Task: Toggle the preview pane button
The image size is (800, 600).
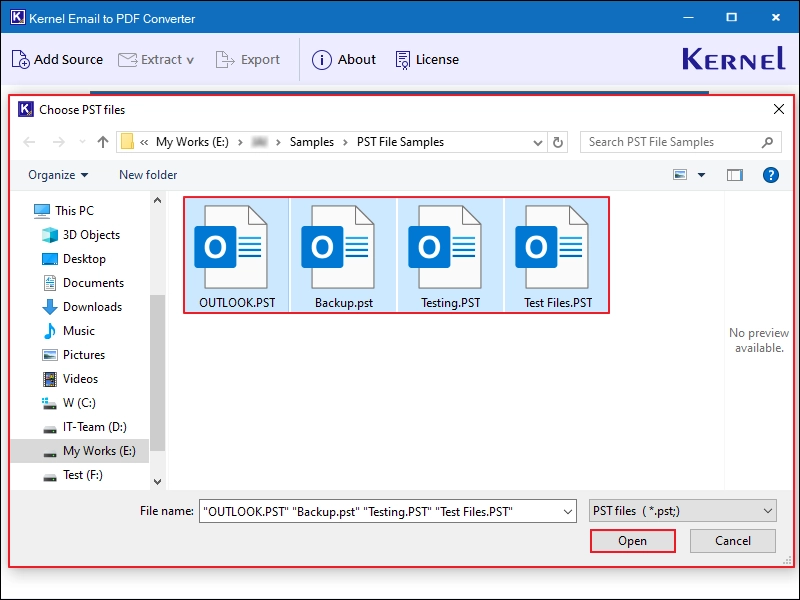Action: pyautogui.click(x=735, y=175)
